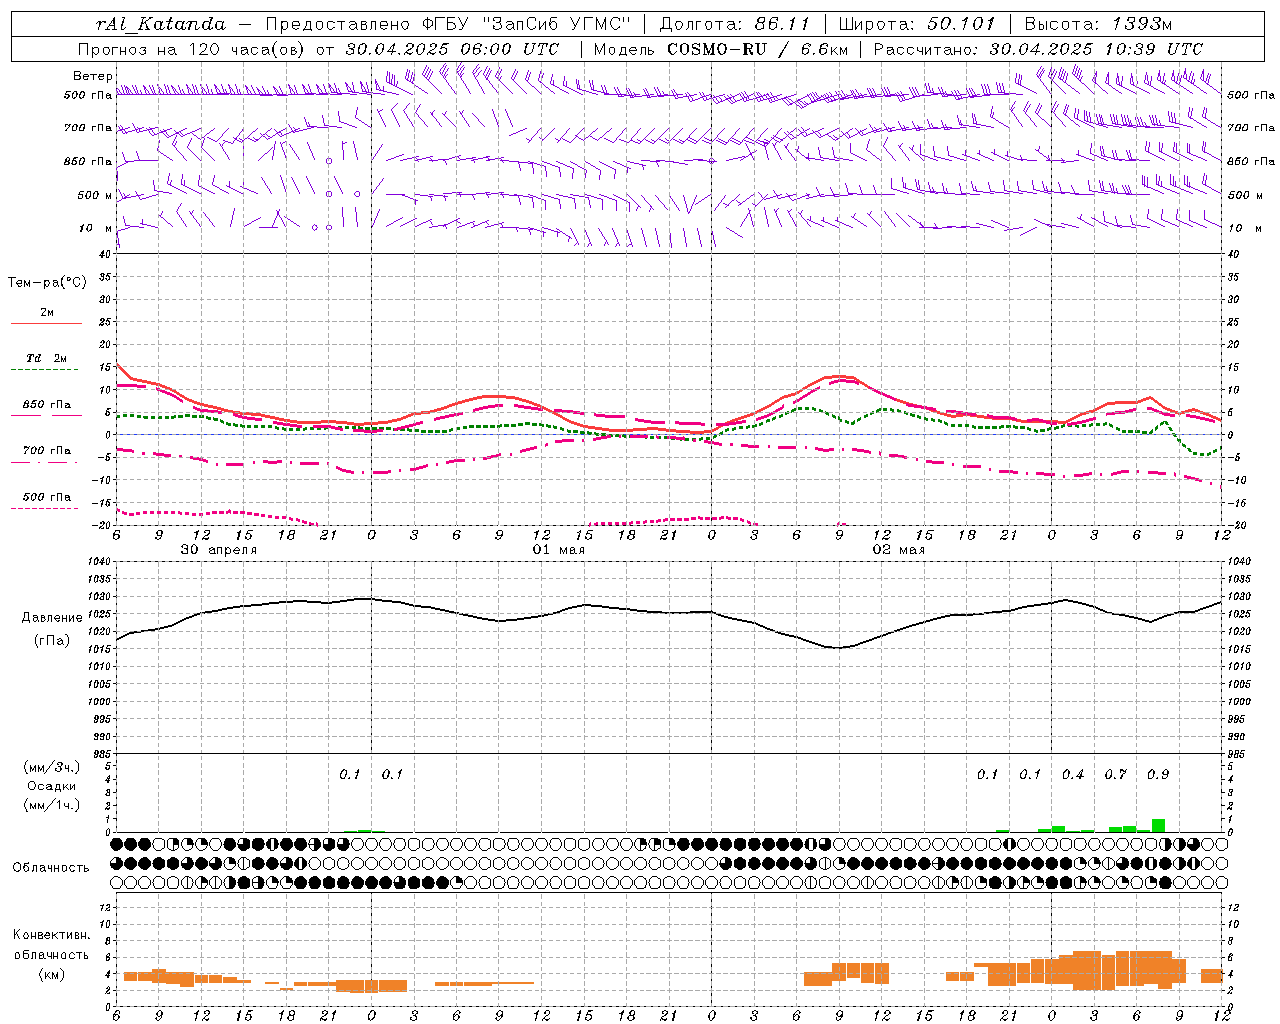Click the '0.9' precipitation amount value
This screenshot has width=1280, height=1024.
coord(1158,774)
